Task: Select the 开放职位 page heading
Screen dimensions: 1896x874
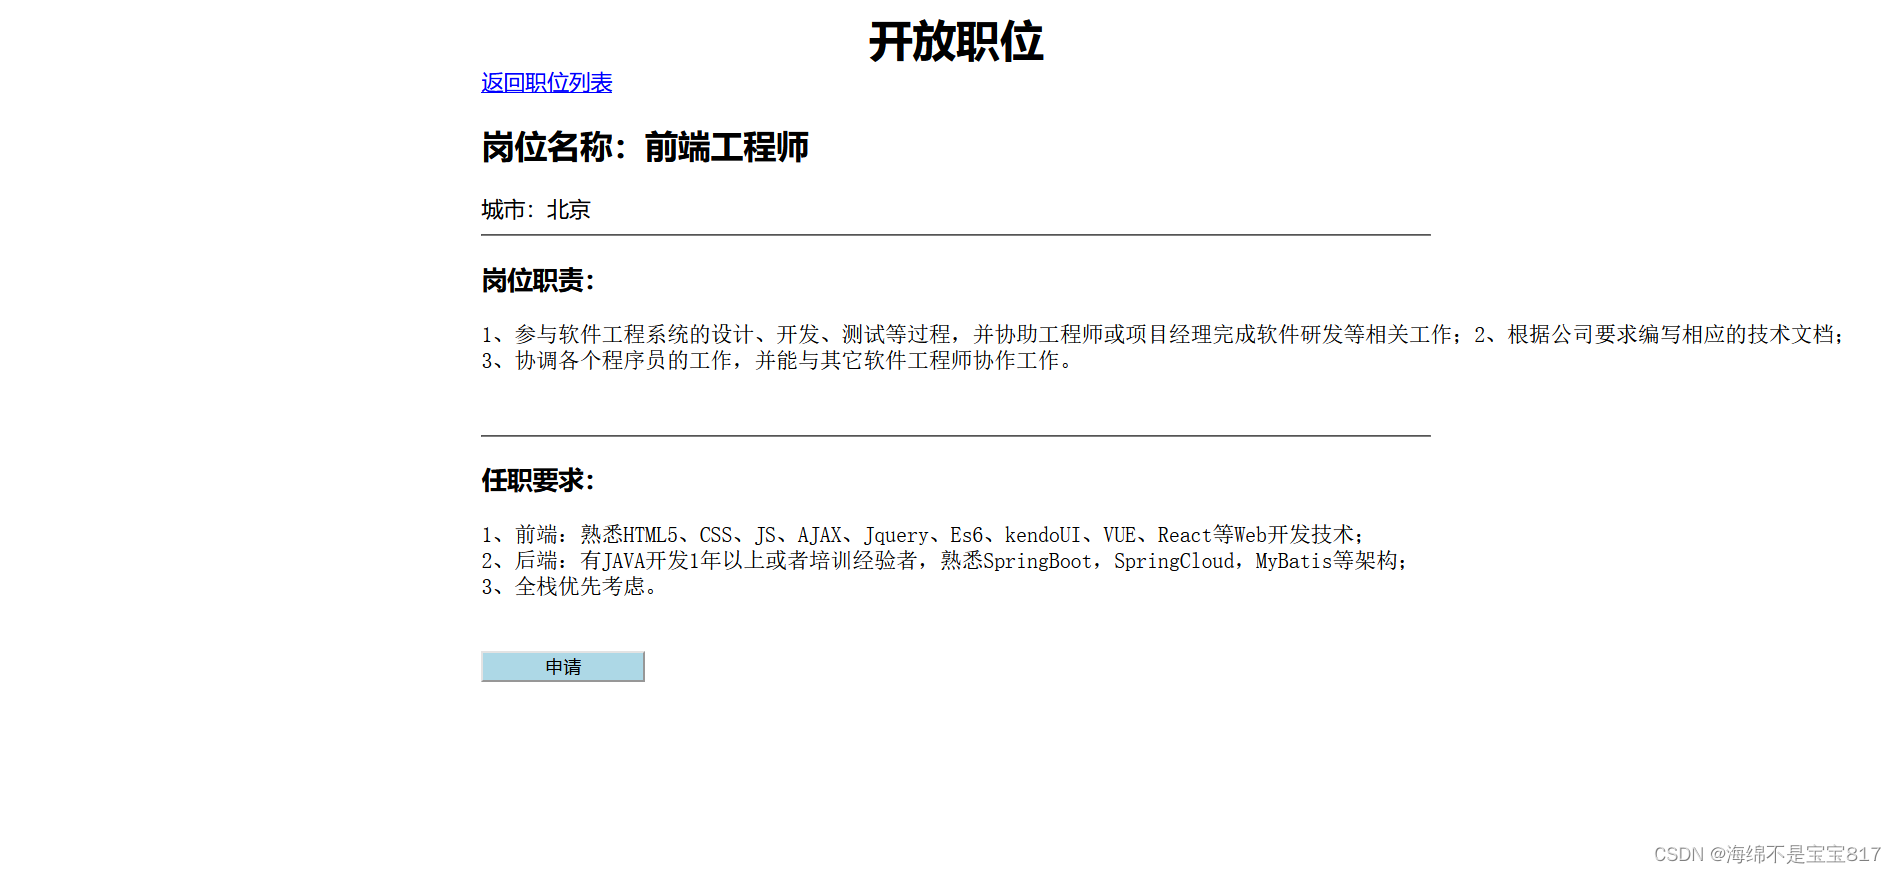Action: coord(956,42)
